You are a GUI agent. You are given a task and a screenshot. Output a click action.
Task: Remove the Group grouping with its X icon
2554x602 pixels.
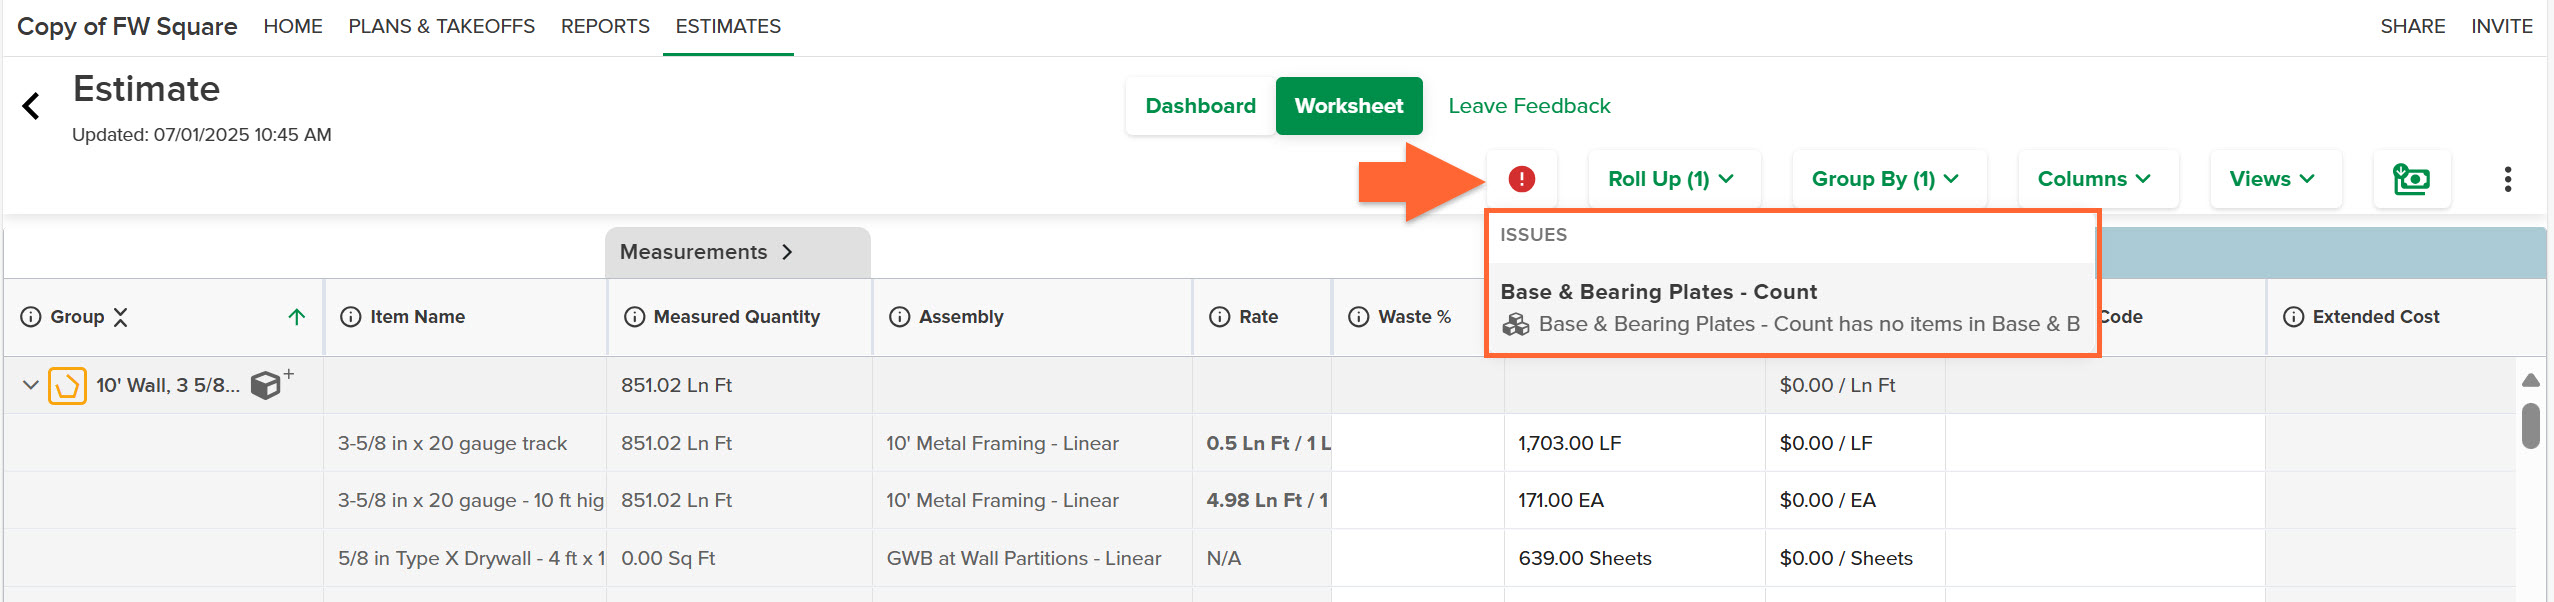[121, 317]
